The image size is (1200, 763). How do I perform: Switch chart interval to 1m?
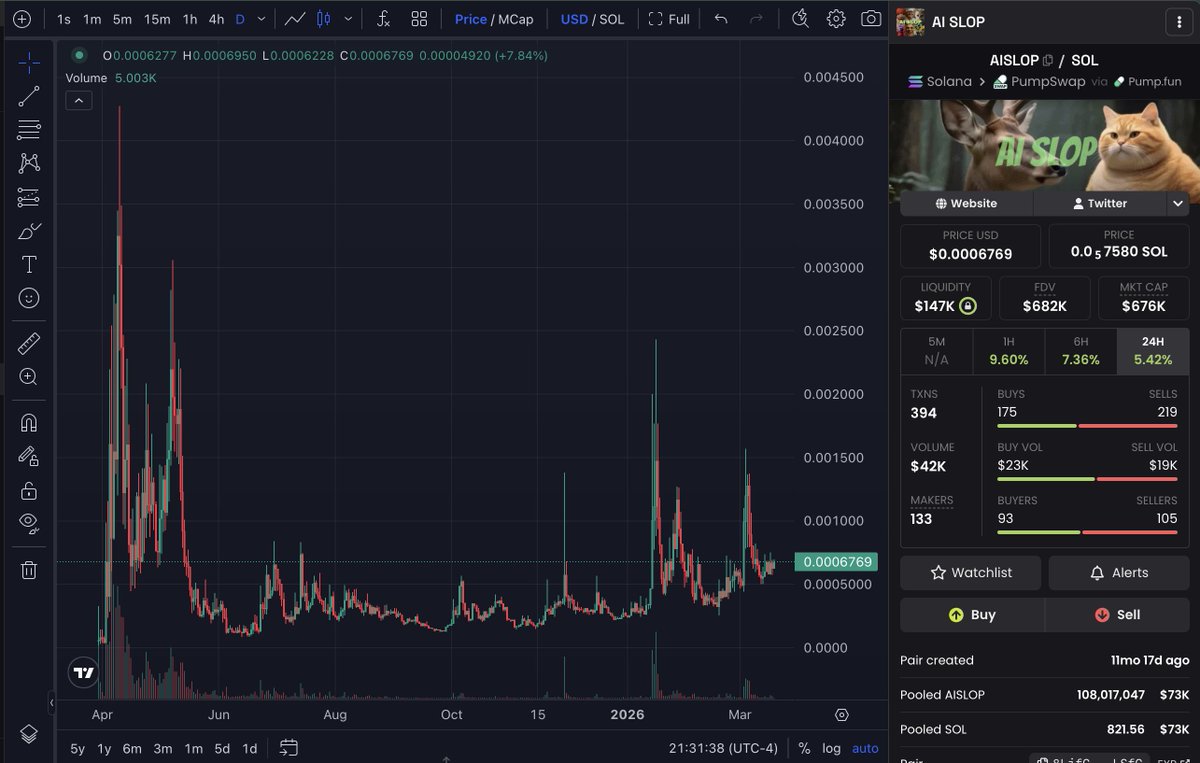(92, 19)
